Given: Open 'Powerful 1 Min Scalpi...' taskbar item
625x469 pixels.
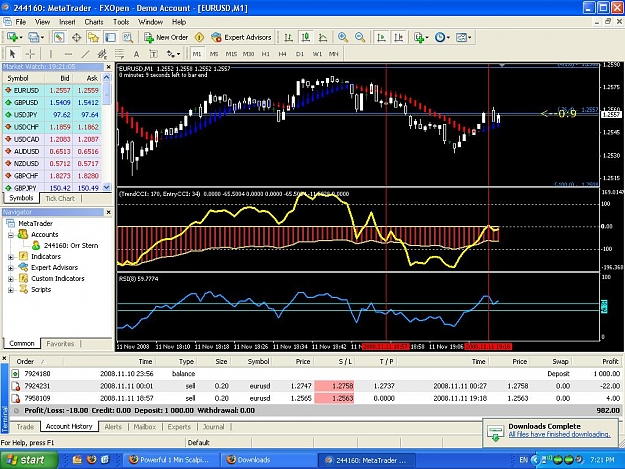Looking at the screenshot, I should coord(171,460).
